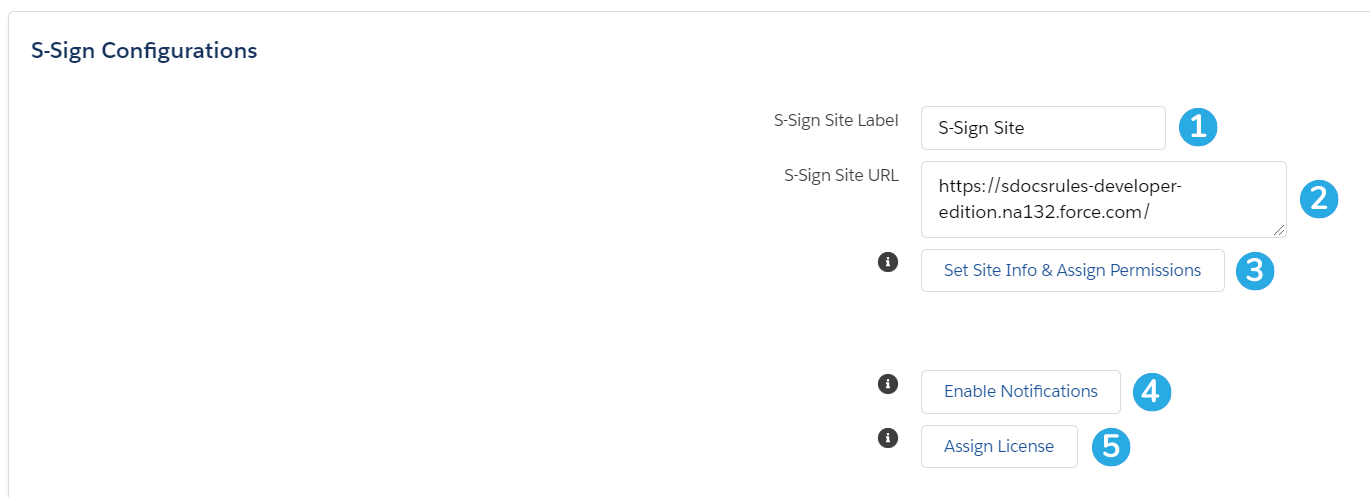Click the blue step 2 badge

[x=1318, y=198]
